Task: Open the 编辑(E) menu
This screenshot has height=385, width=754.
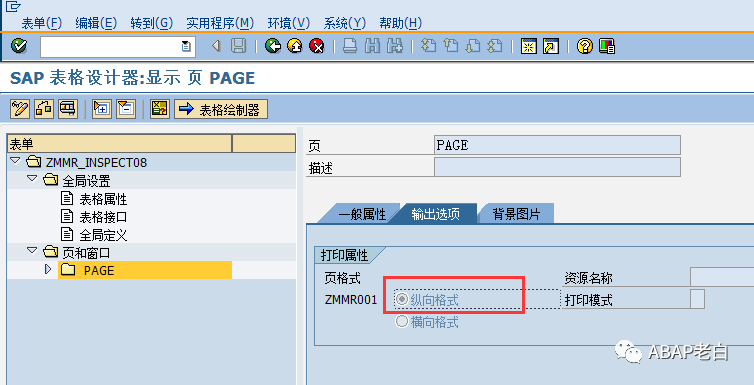Action: [96, 23]
